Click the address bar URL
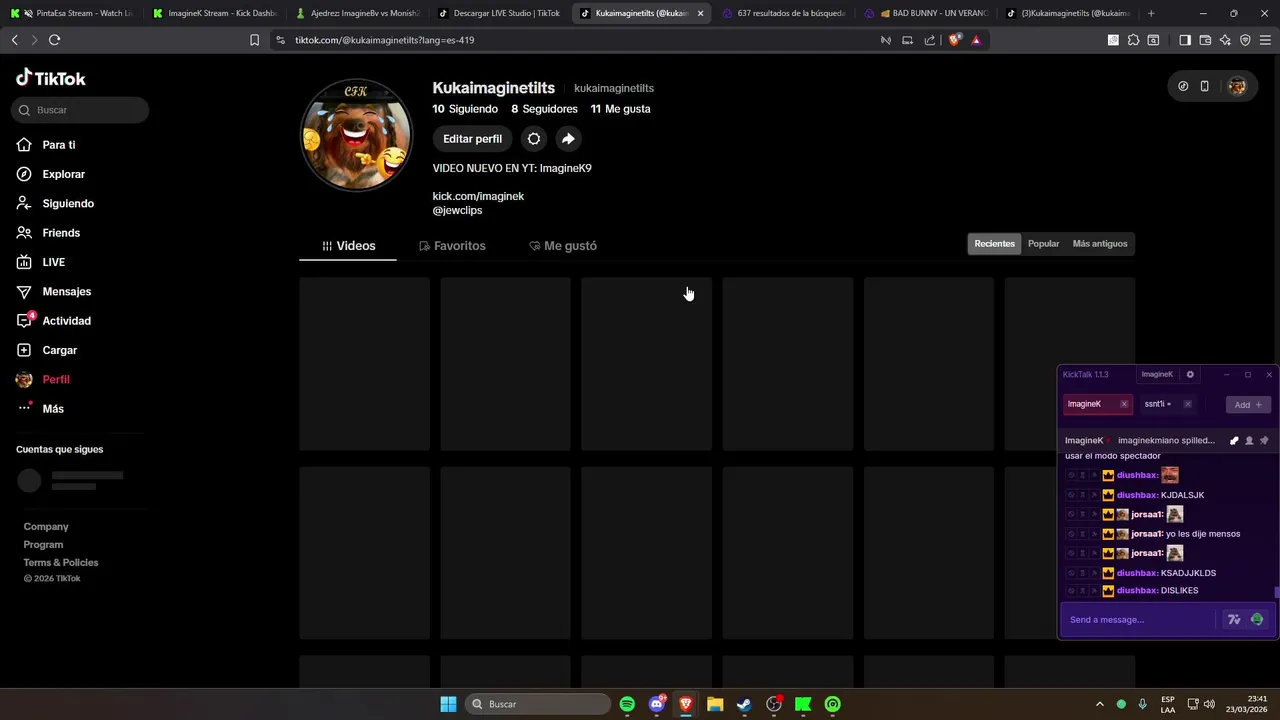The width and height of the screenshot is (1280, 720). [x=385, y=40]
